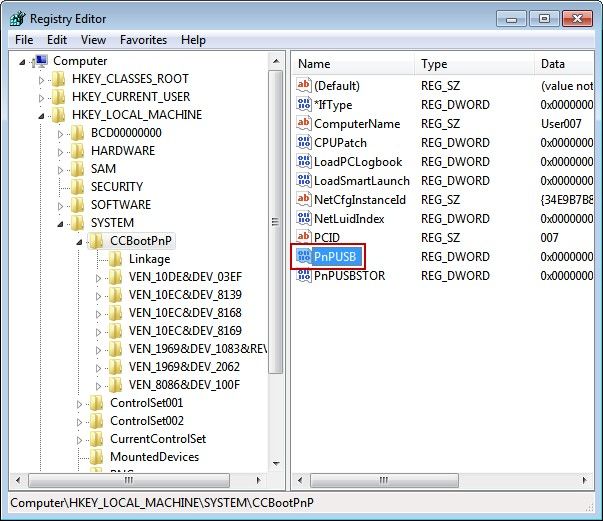The height and width of the screenshot is (521, 603).
Task: Click the User007 data cell
Action: 561,124
